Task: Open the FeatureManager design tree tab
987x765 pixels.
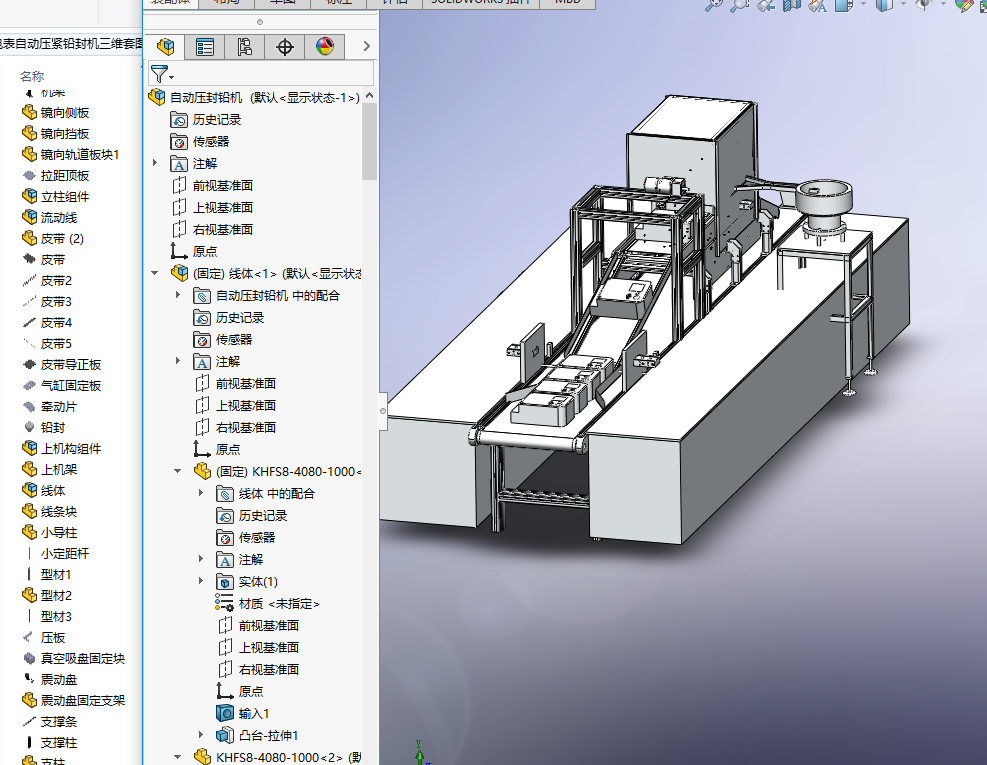Action: [166, 46]
